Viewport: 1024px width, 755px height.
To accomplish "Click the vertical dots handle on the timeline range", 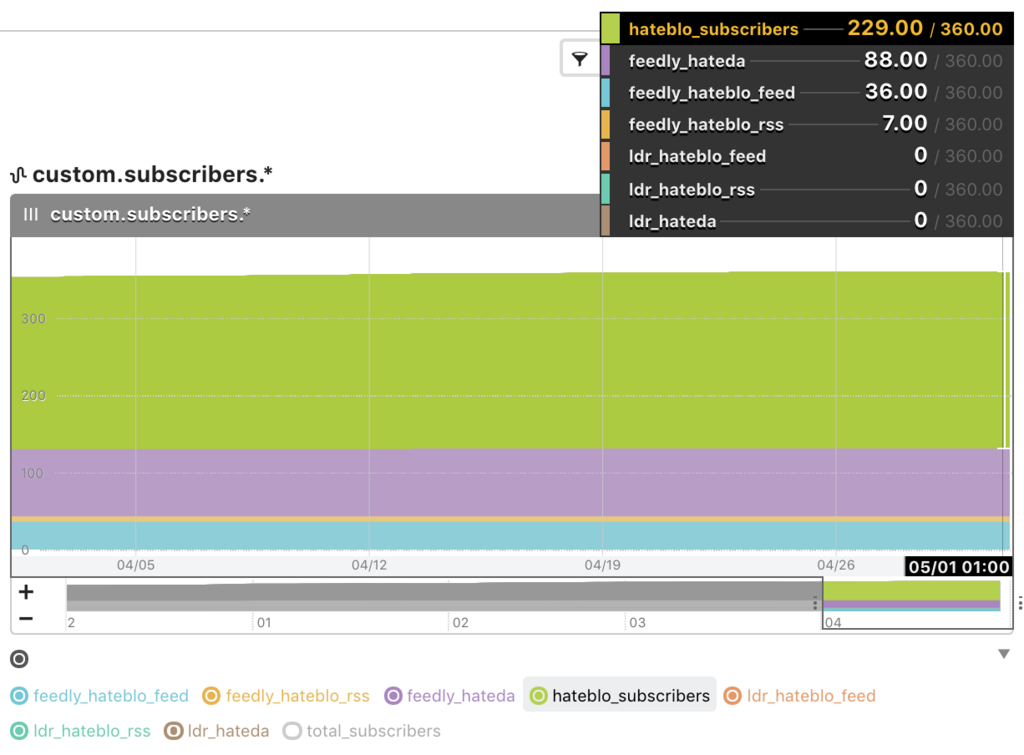I will pyautogui.click(x=815, y=603).
